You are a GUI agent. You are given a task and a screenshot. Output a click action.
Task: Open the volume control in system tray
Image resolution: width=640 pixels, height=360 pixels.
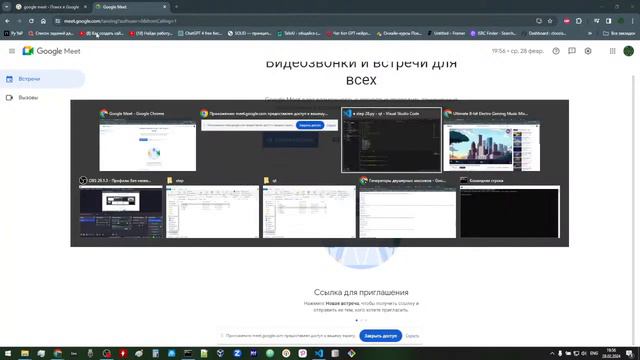click(584, 353)
